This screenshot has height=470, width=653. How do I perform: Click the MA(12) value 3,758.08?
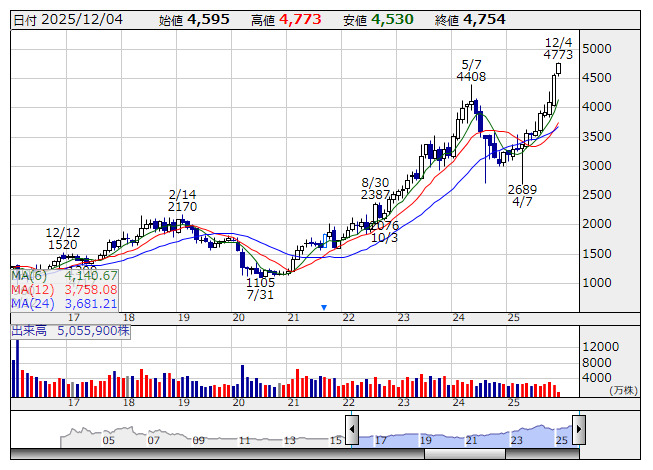coord(91,290)
